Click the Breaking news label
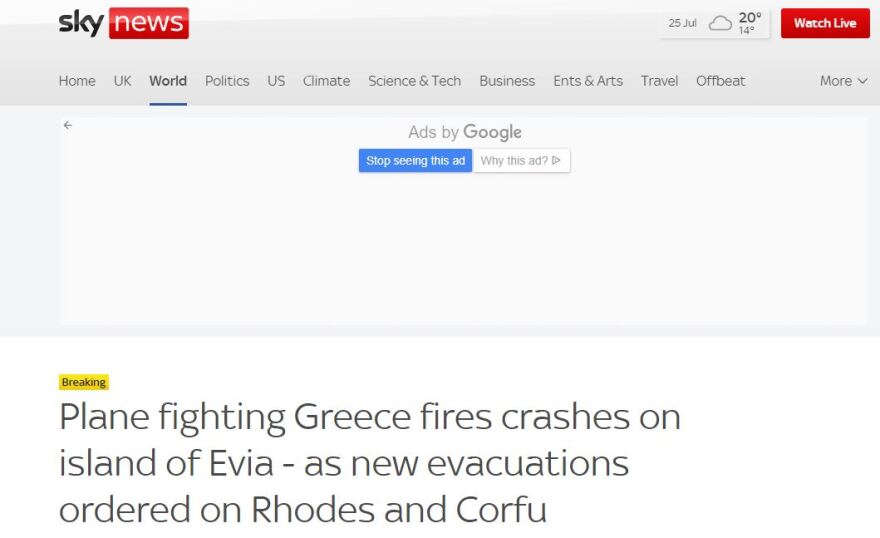 83,382
